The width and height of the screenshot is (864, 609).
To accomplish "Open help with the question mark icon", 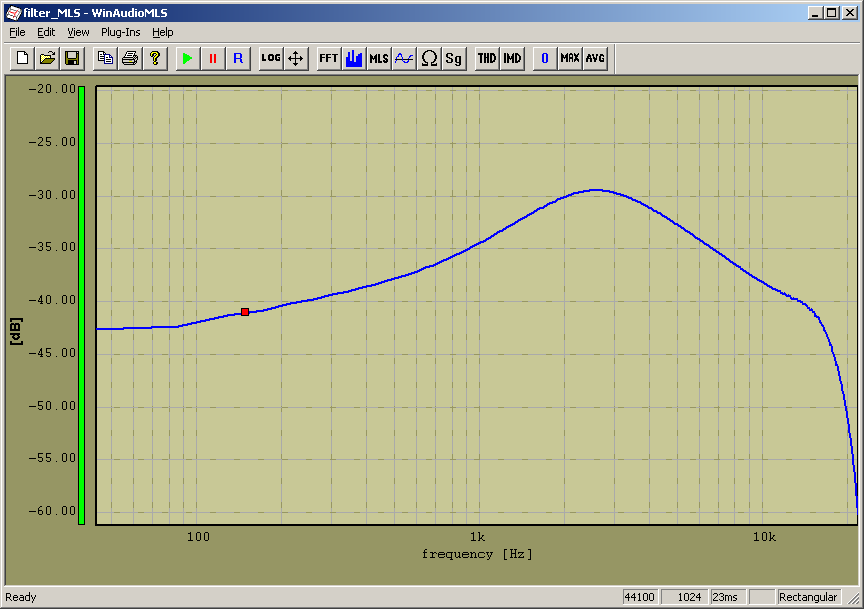I will click(x=154, y=58).
